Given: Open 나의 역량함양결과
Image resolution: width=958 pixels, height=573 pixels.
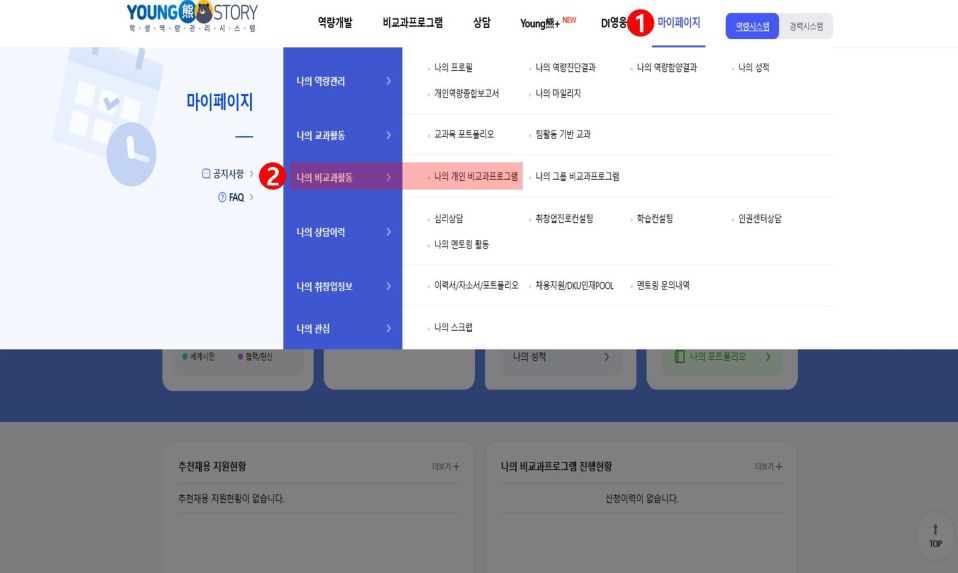Looking at the screenshot, I should 667,68.
